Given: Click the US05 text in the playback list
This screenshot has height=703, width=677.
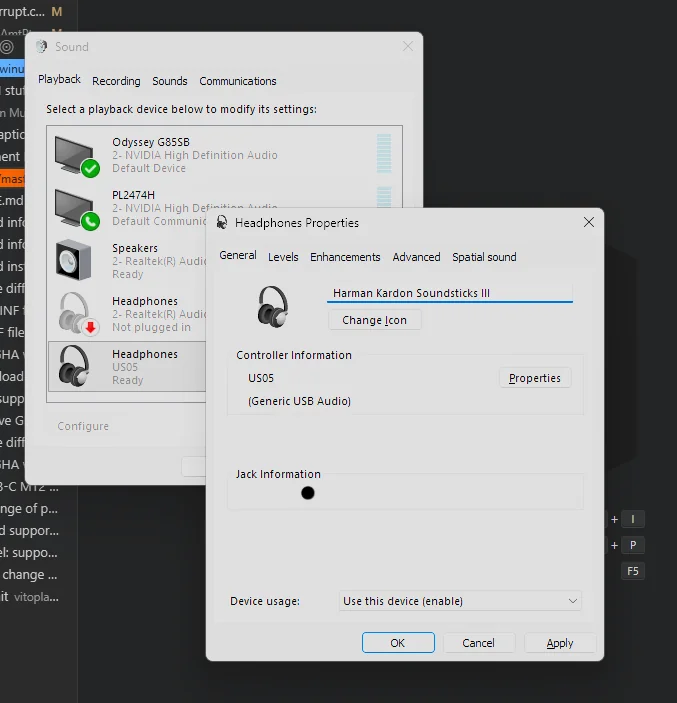Looking at the screenshot, I should [x=125, y=367].
